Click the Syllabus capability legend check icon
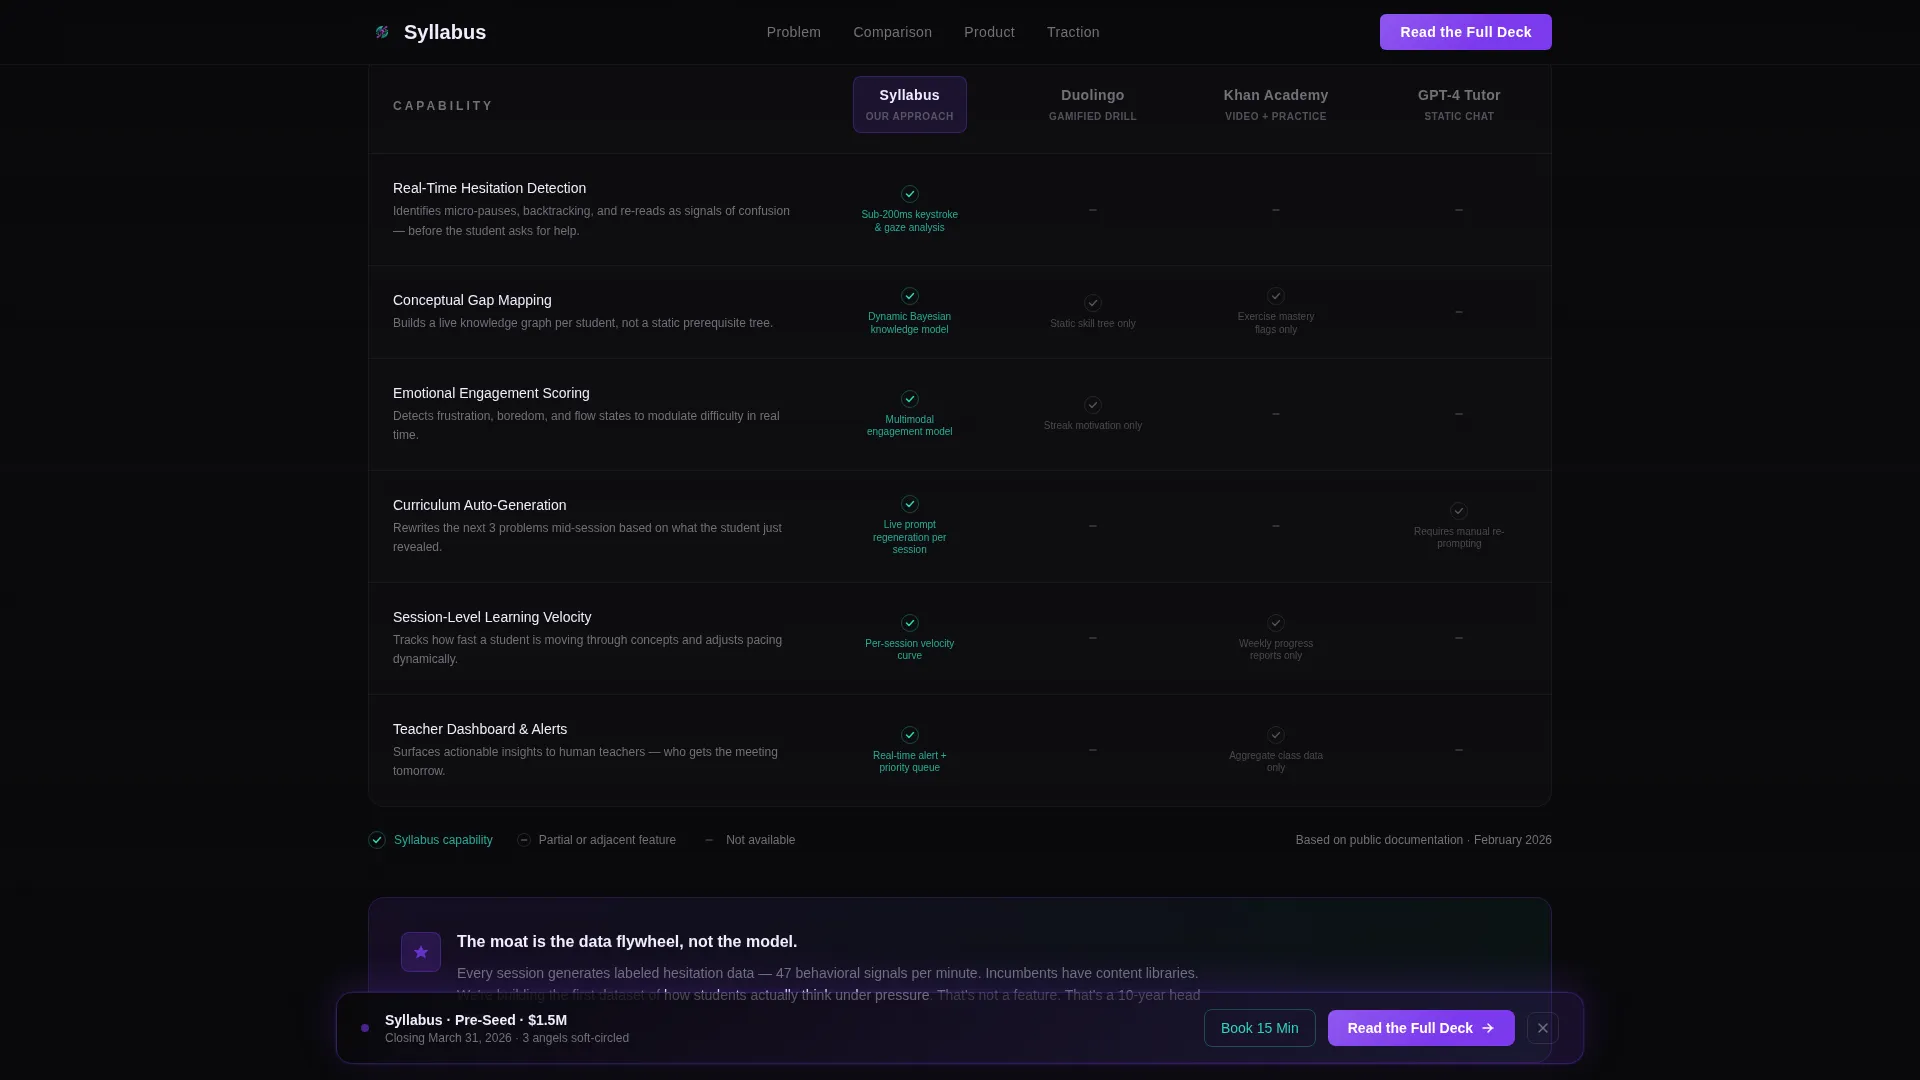Image resolution: width=1920 pixels, height=1080 pixels. 377,840
